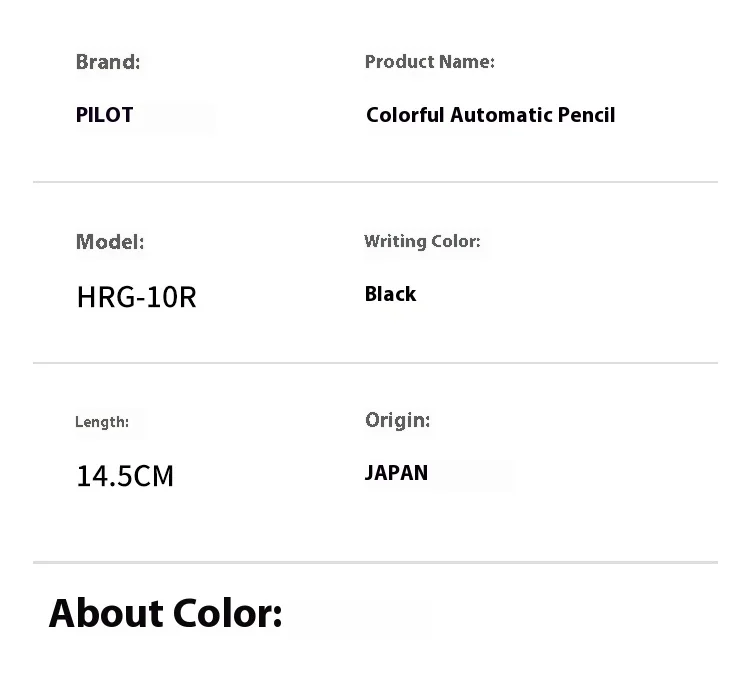Click the word Pencil in product name
The width and height of the screenshot is (750, 678).
click(x=587, y=115)
